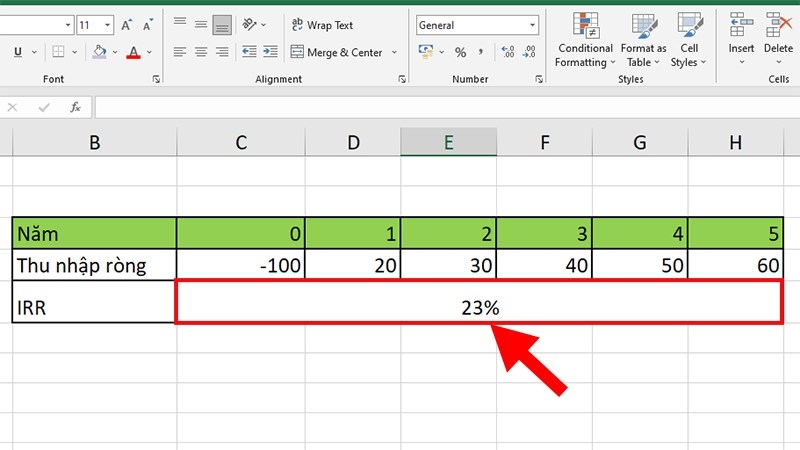Center text horizontally
This screenshot has height=450, width=800.
[x=201, y=52]
